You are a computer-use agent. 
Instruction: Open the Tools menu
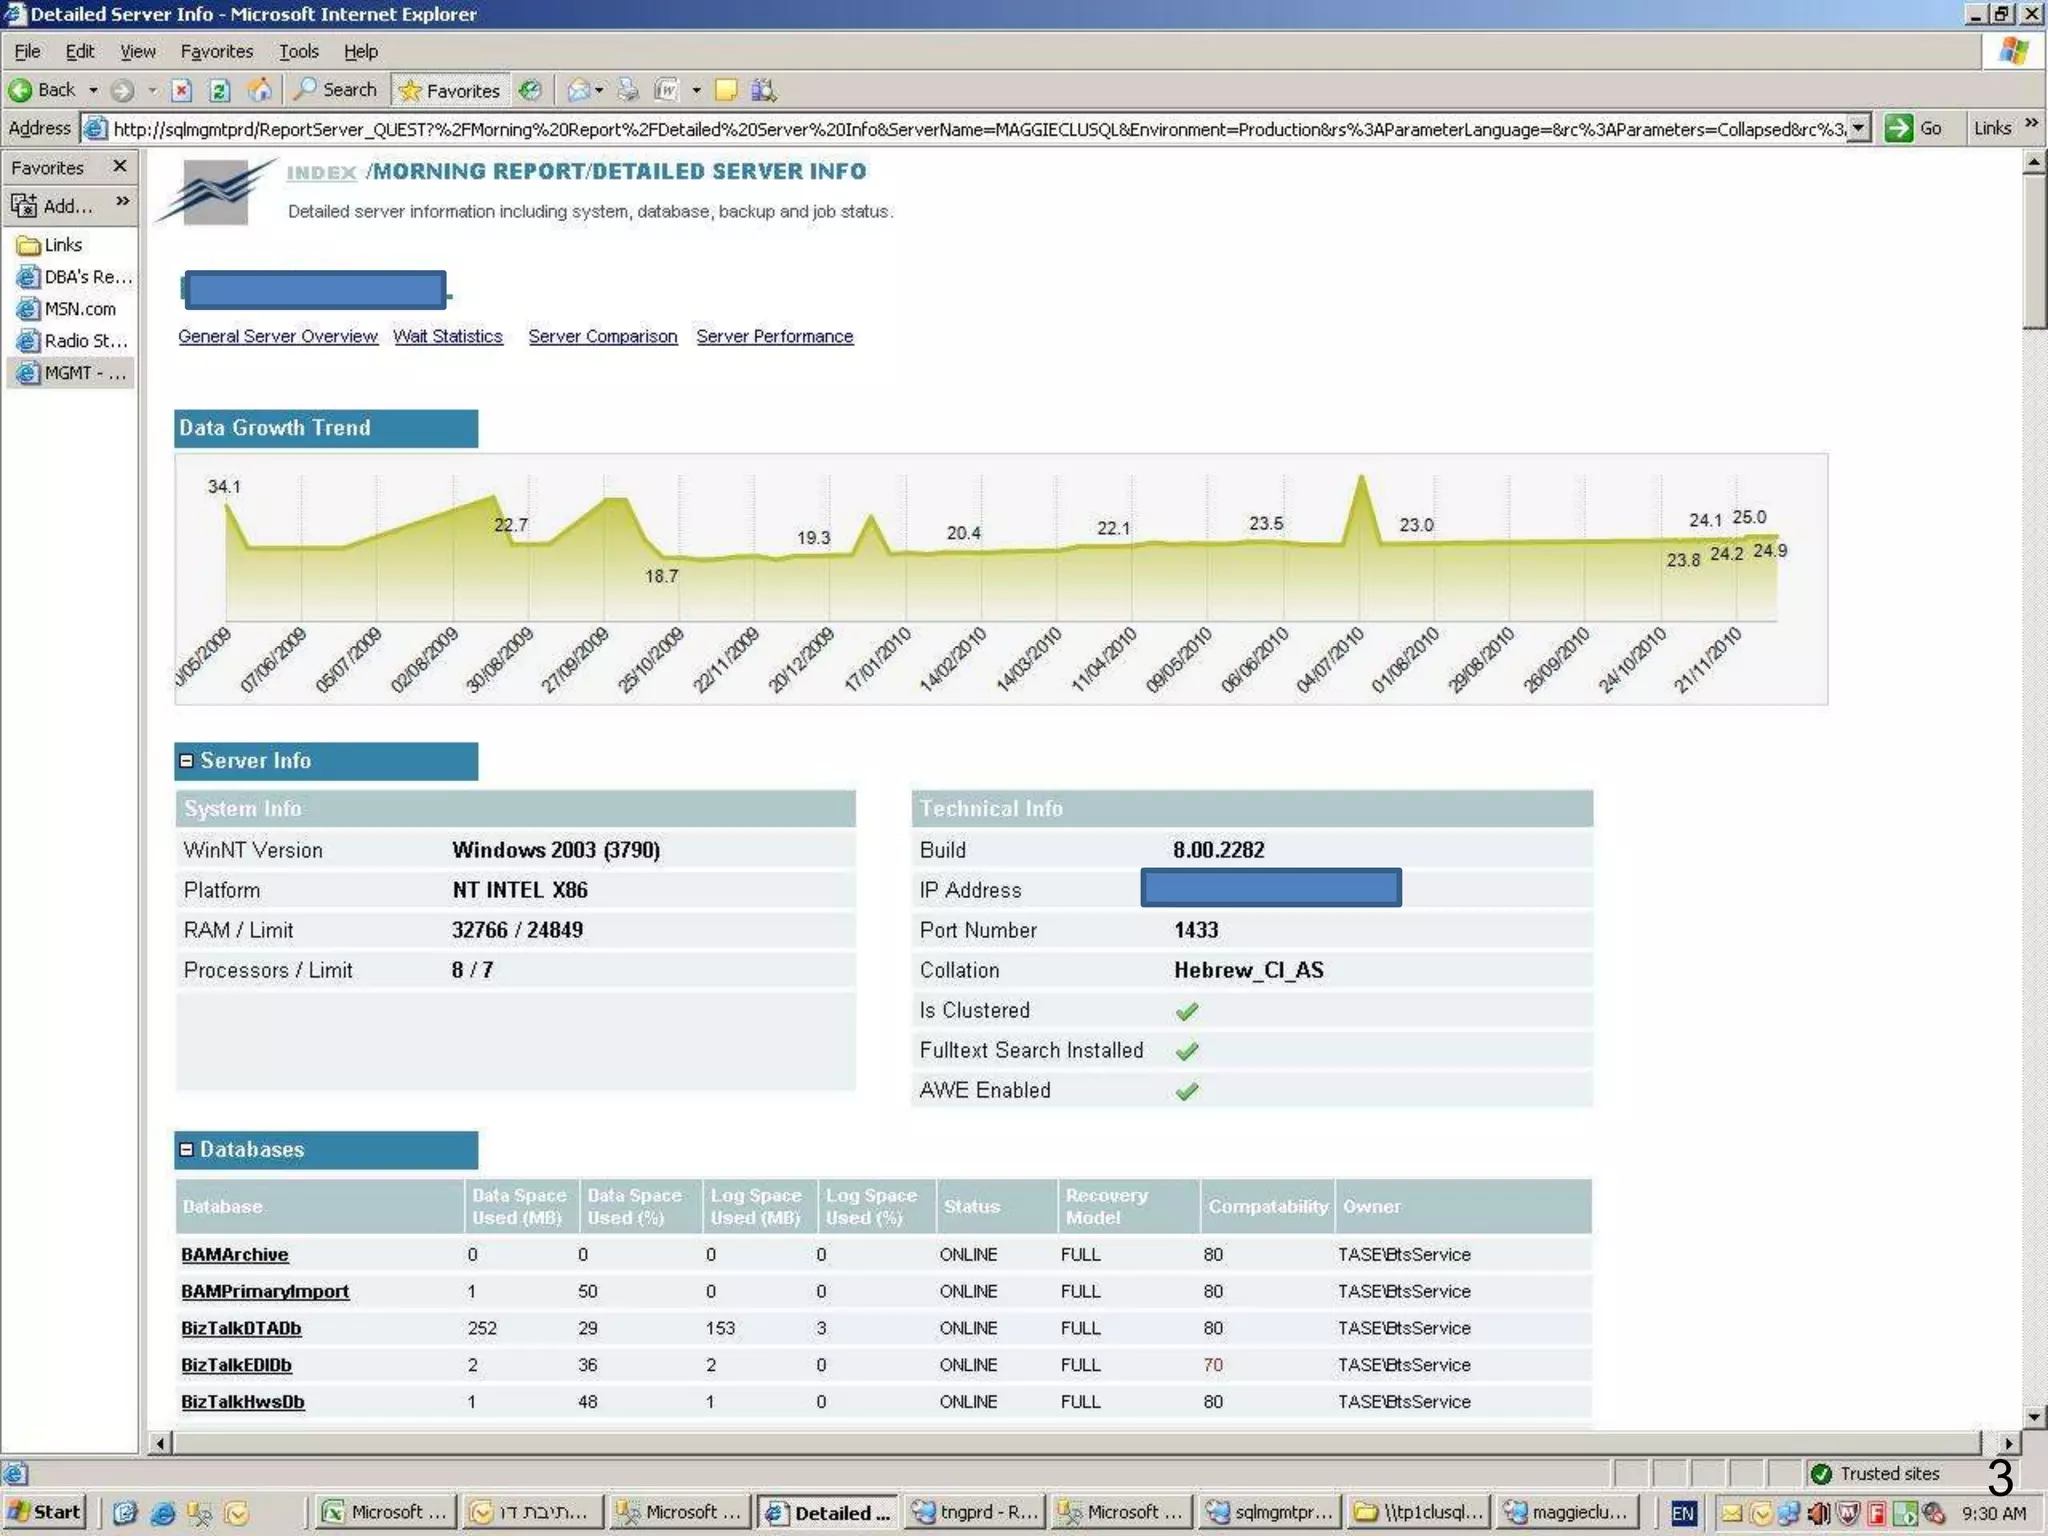tap(298, 51)
